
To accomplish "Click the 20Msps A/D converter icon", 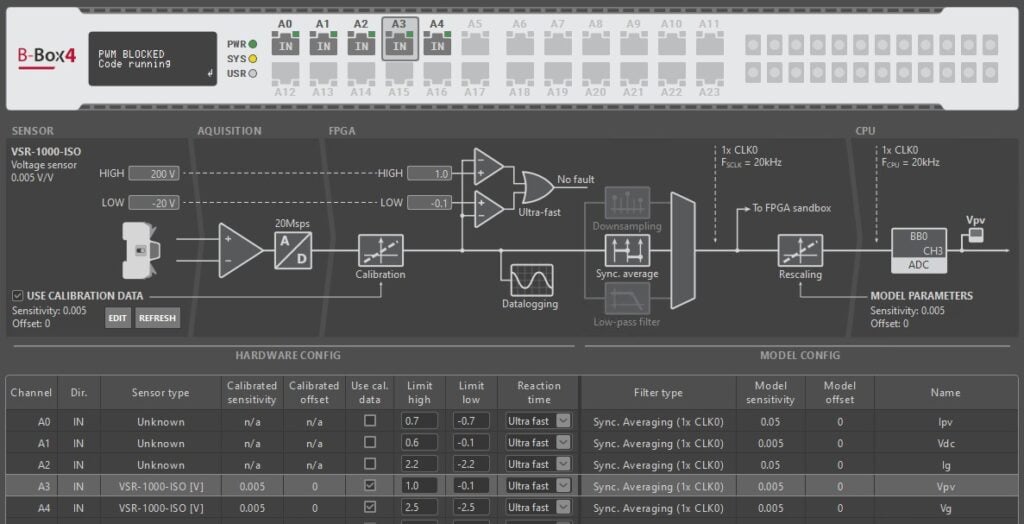I will (x=294, y=250).
